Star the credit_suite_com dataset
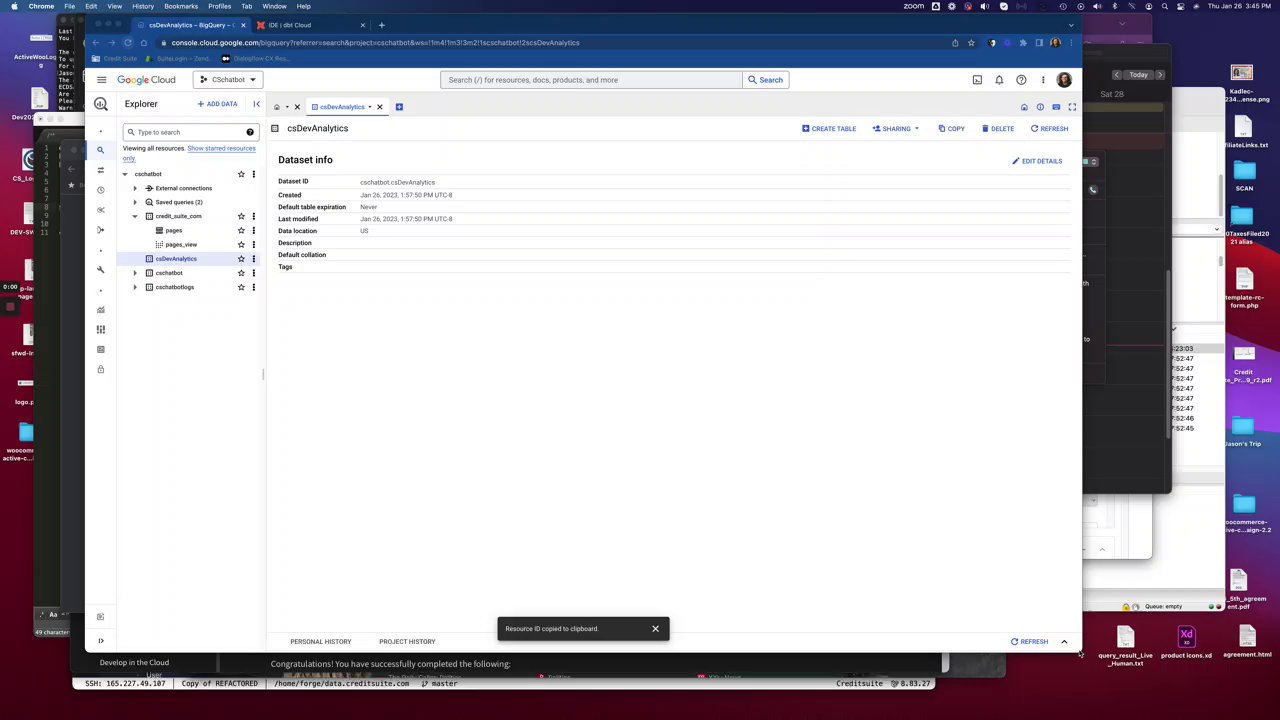1280x720 pixels. coord(241,216)
